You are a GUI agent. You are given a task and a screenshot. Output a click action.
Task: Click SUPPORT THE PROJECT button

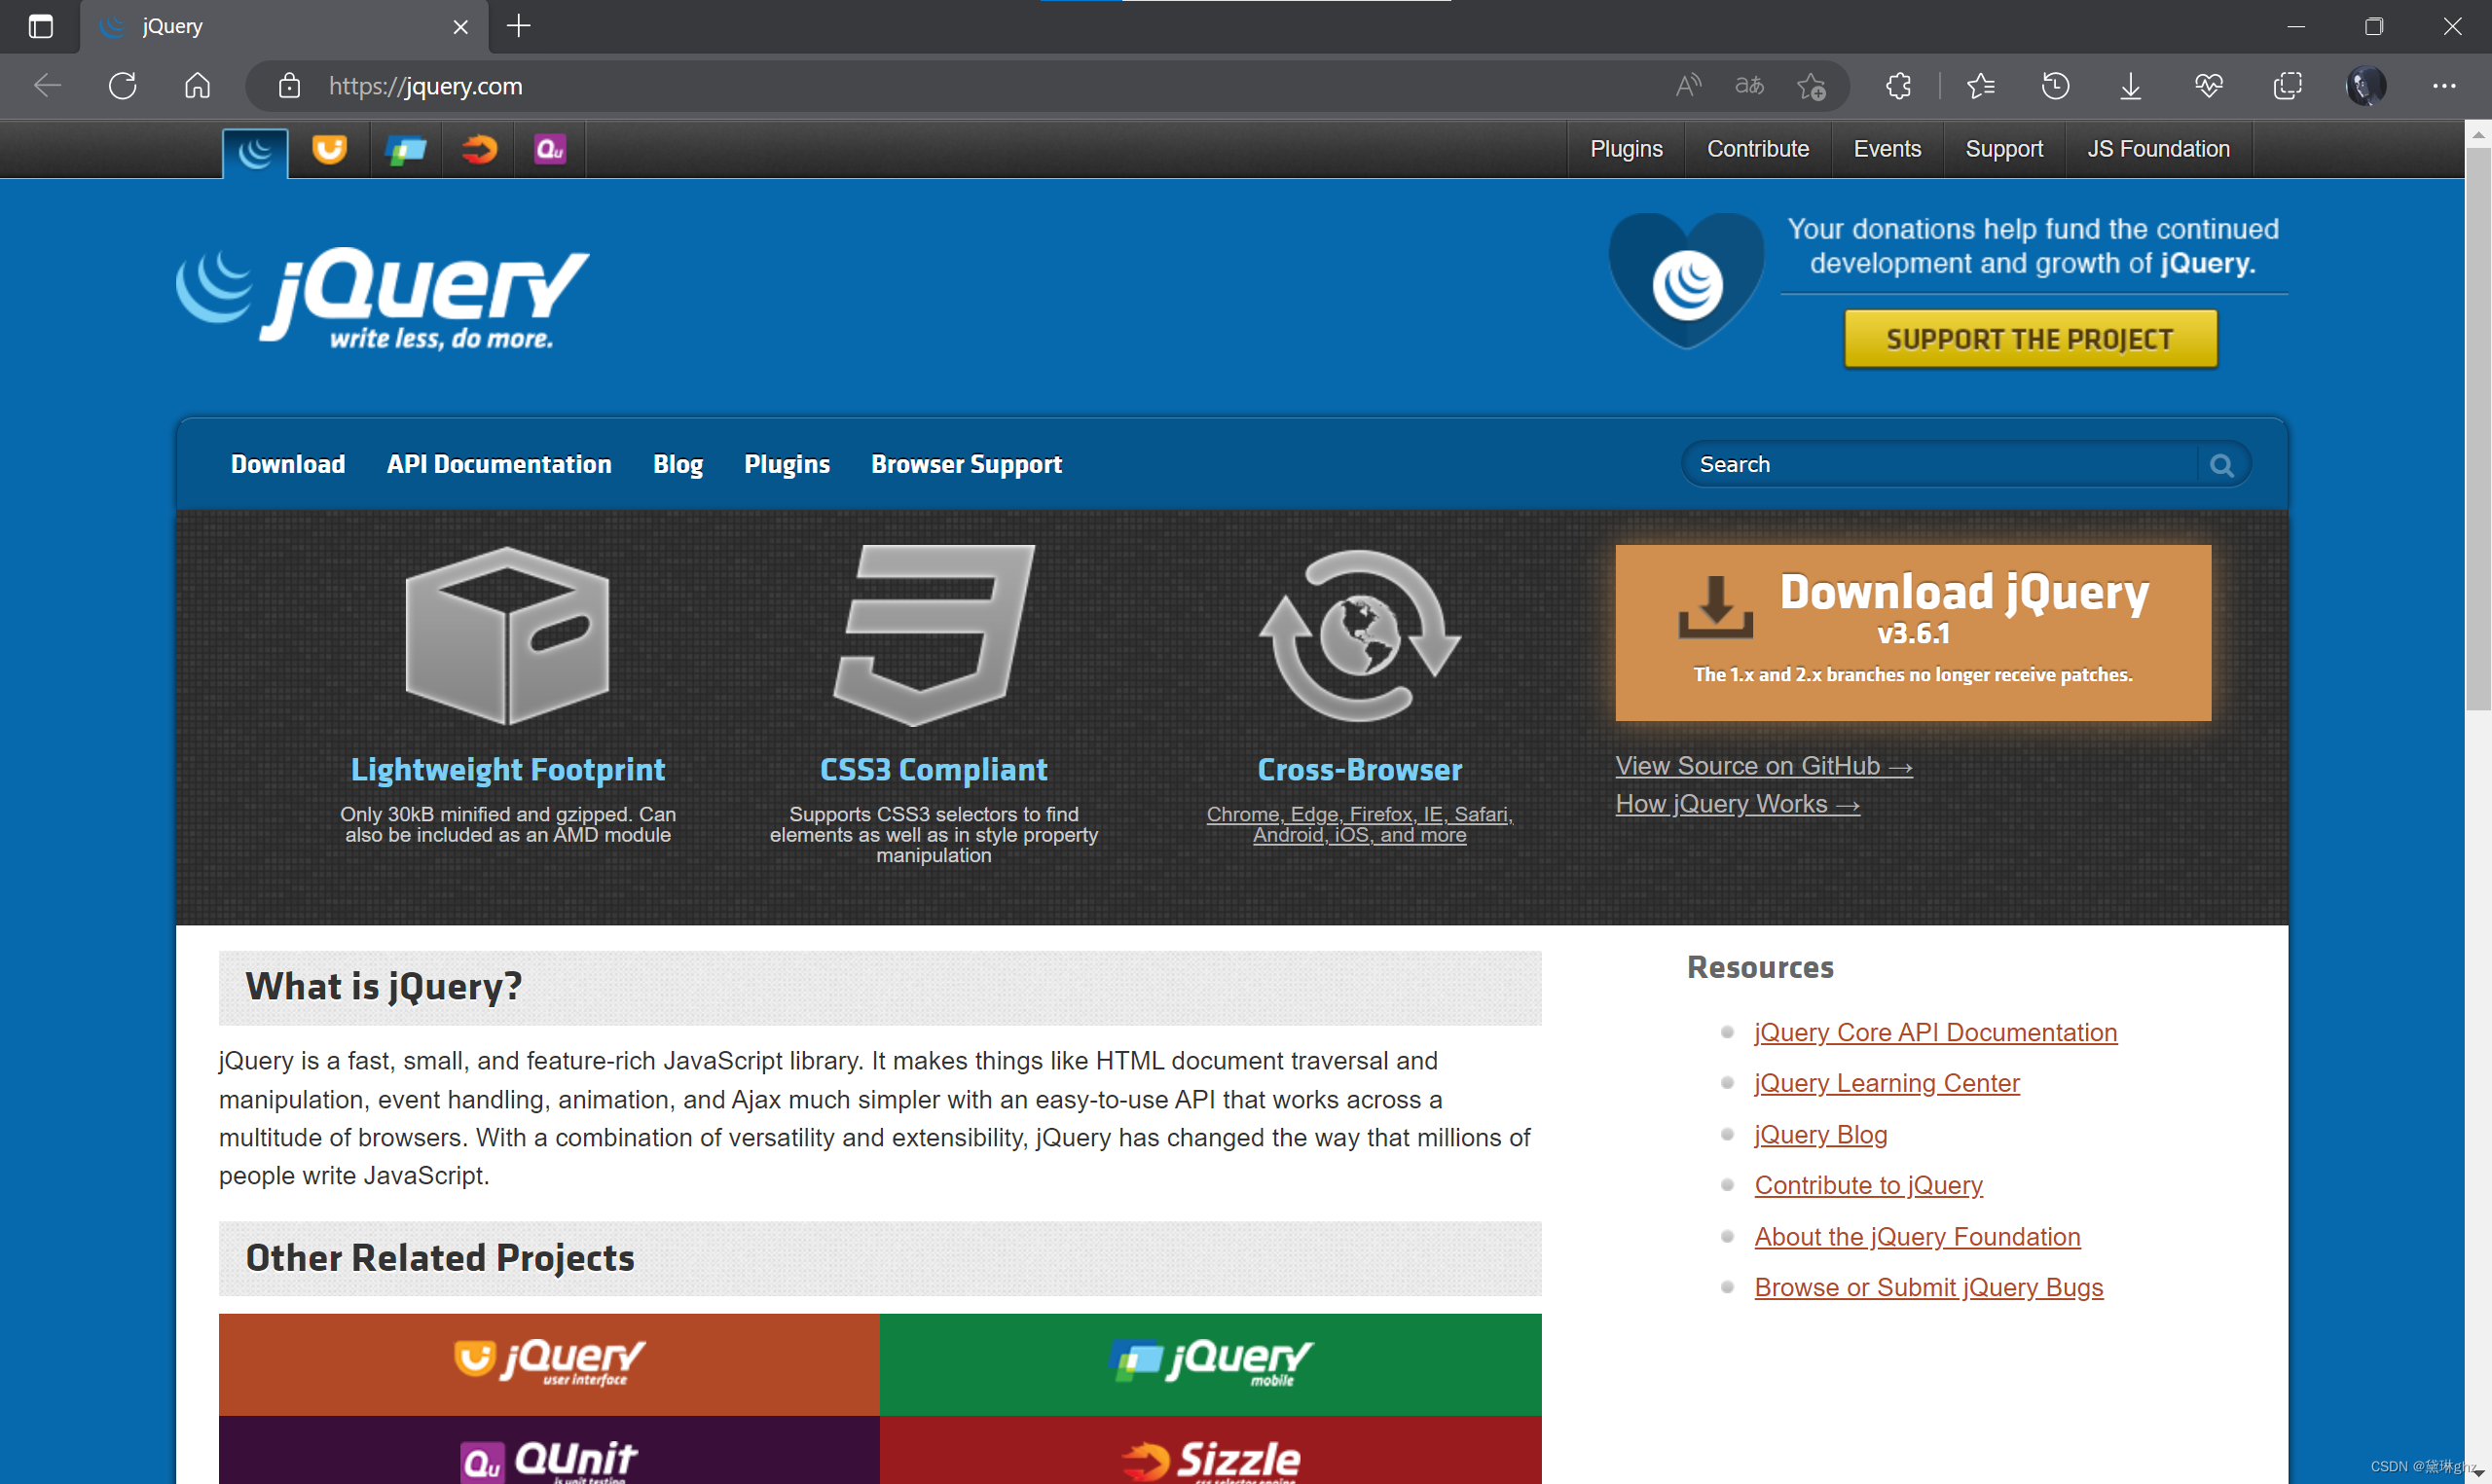2029,338
